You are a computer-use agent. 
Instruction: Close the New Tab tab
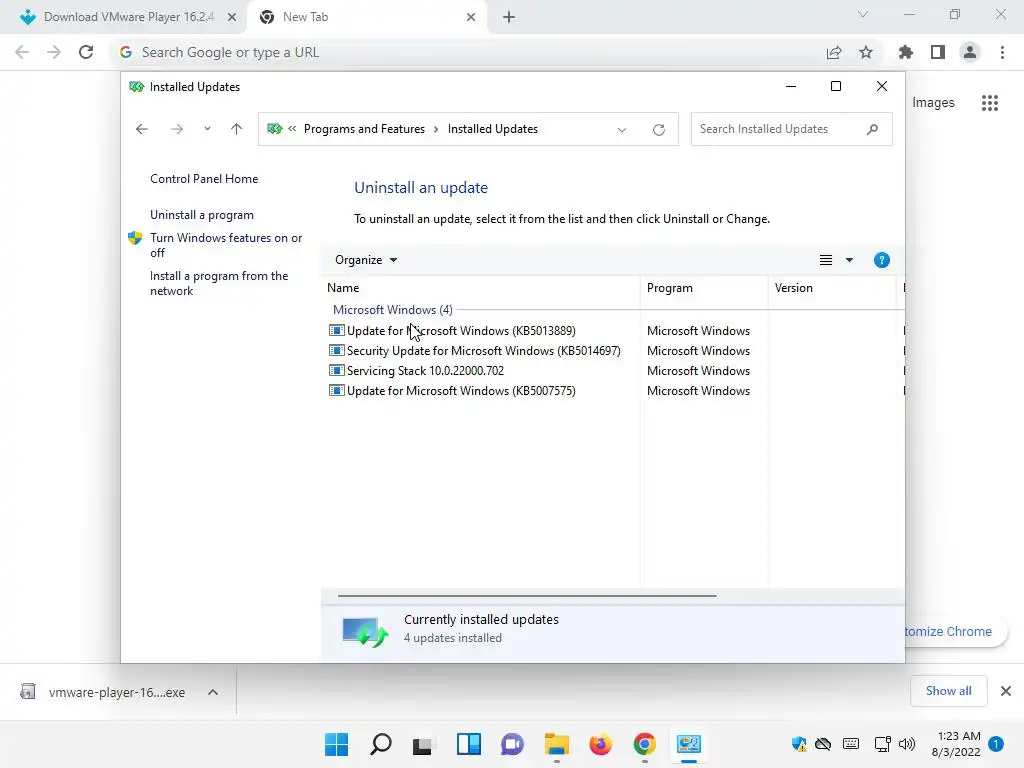coord(471,17)
